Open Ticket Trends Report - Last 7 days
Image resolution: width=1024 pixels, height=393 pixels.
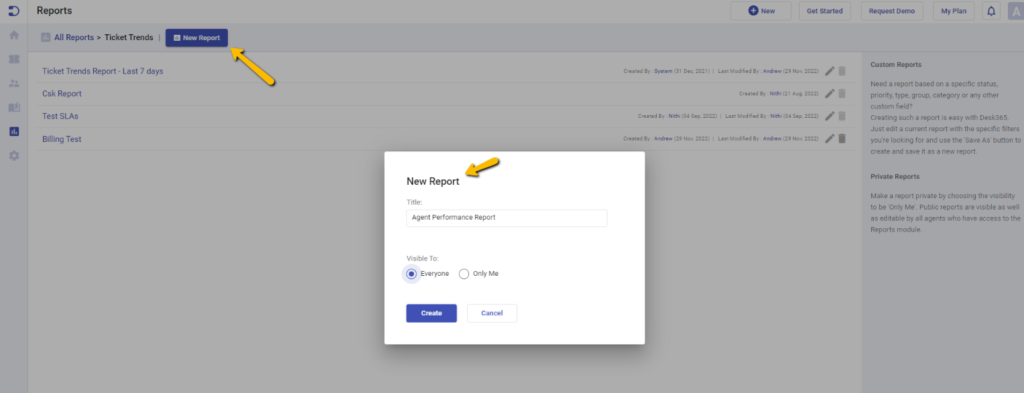103,71
